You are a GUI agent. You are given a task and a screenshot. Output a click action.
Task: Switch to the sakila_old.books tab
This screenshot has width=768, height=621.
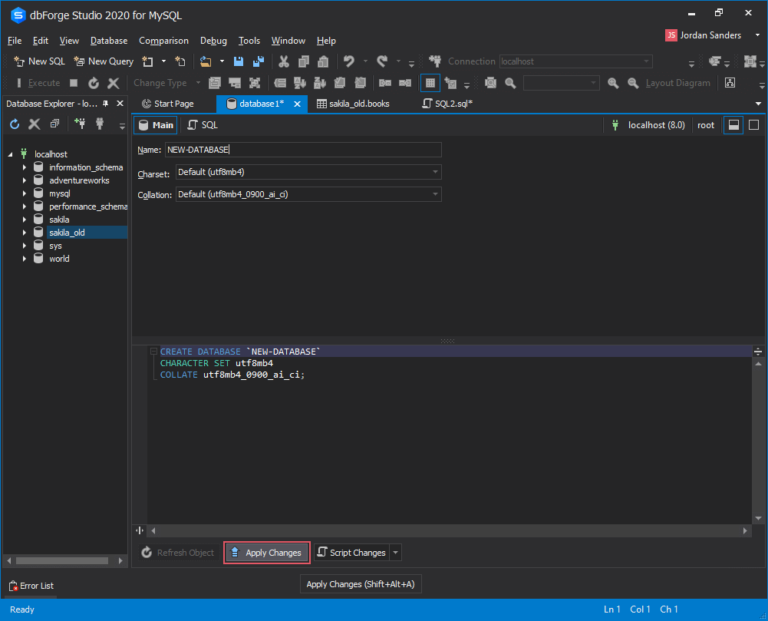pos(353,104)
